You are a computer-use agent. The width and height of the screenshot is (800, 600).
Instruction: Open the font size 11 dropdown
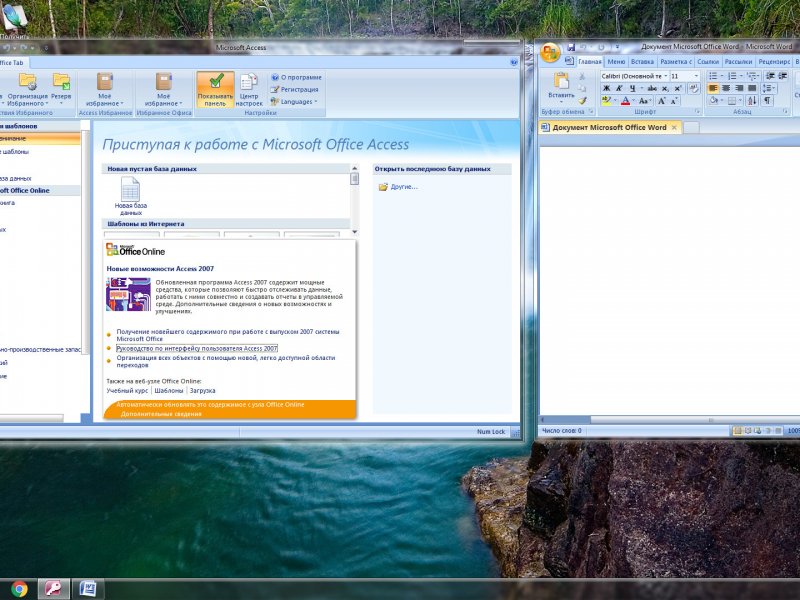(696, 76)
